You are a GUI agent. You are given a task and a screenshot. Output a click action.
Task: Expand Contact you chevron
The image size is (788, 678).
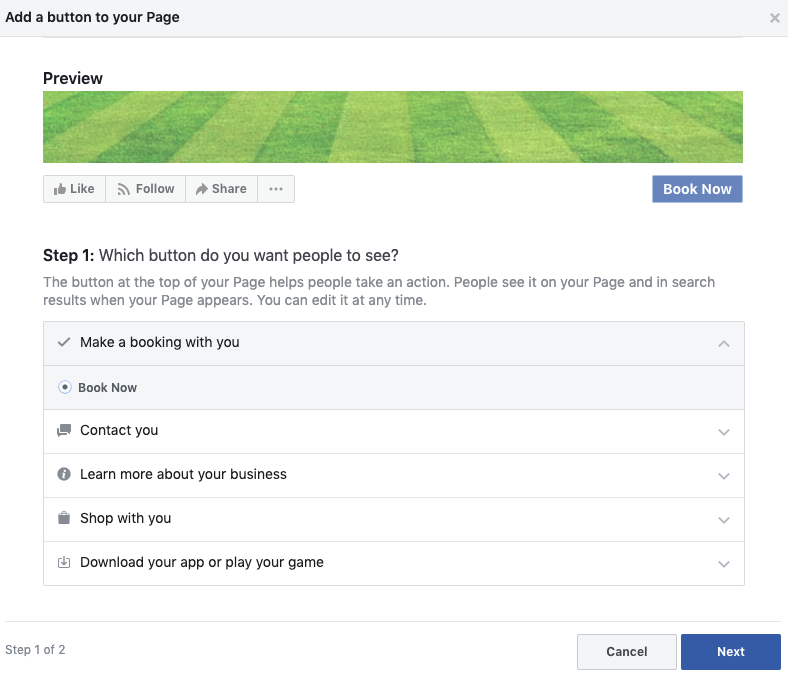click(724, 432)
